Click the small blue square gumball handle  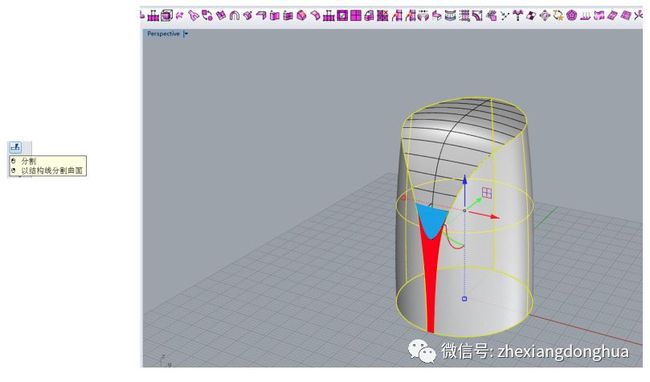click(464, 299)
